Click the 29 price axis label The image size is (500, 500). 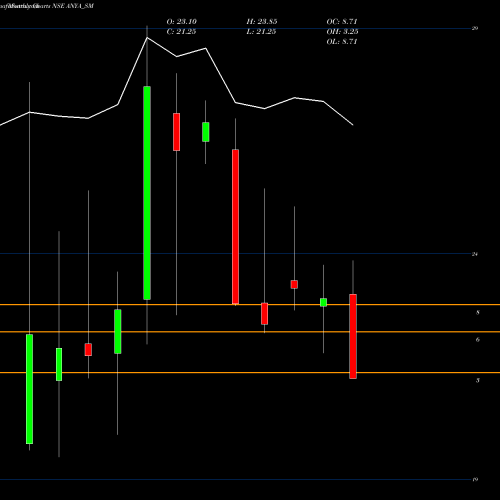[475, 28]
